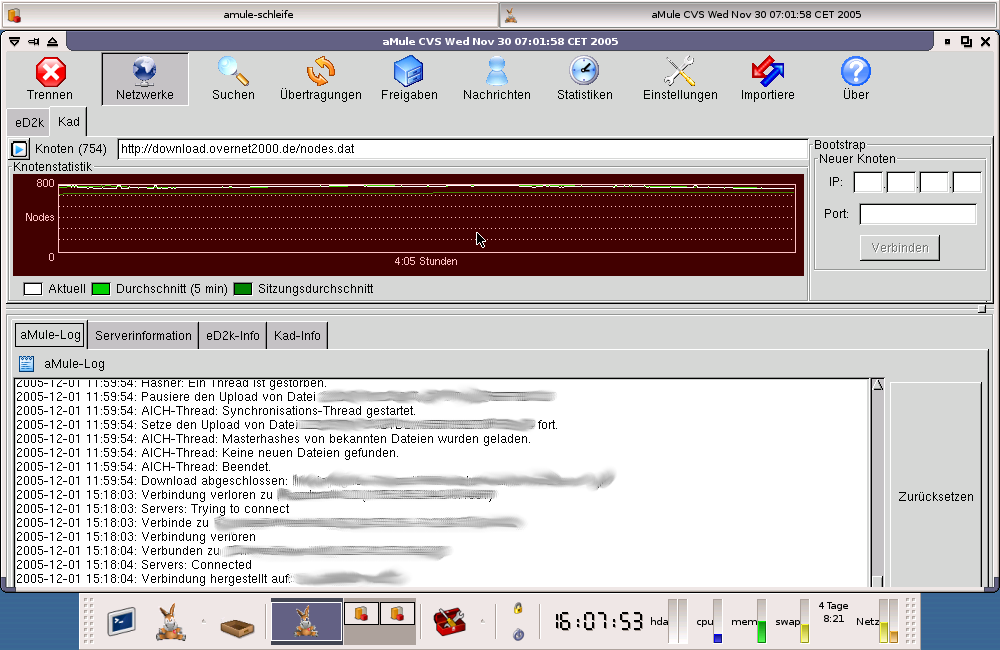The image size is (1000, 650).
Task: Click the blue arrow next to Knoten
Action: click(20, 149)
